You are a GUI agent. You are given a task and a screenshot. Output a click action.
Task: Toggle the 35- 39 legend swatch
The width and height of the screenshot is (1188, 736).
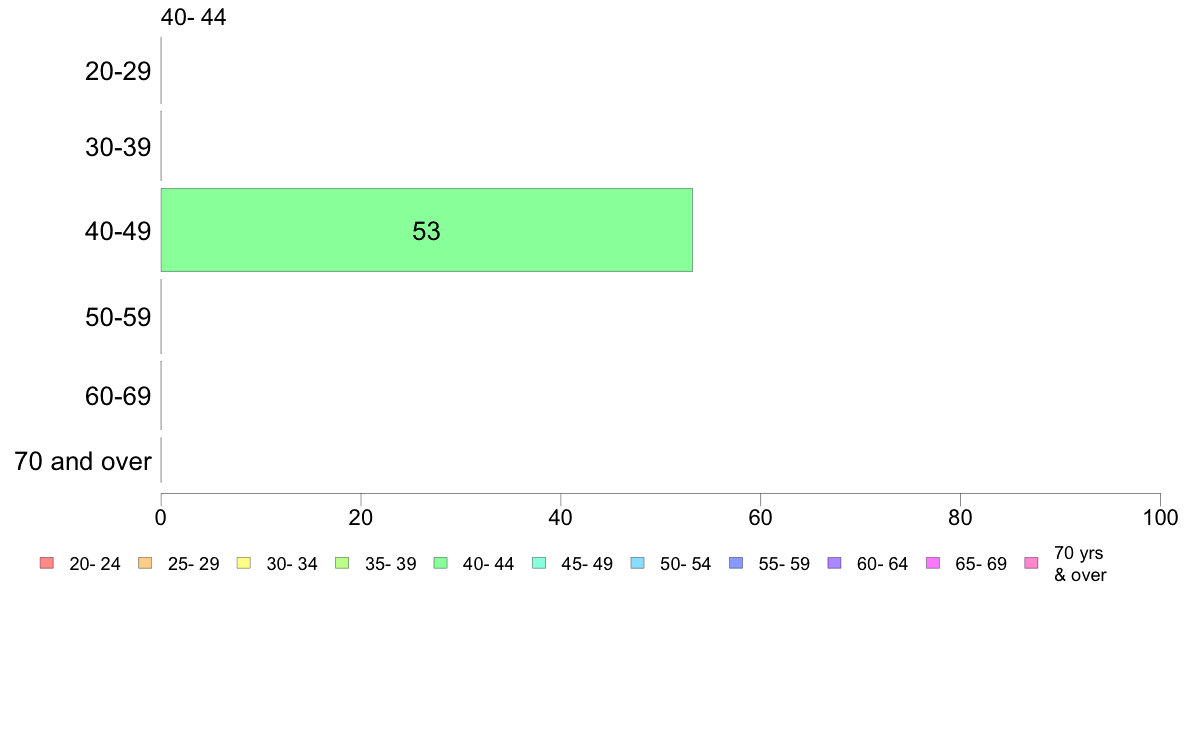[x=342, y=563]
